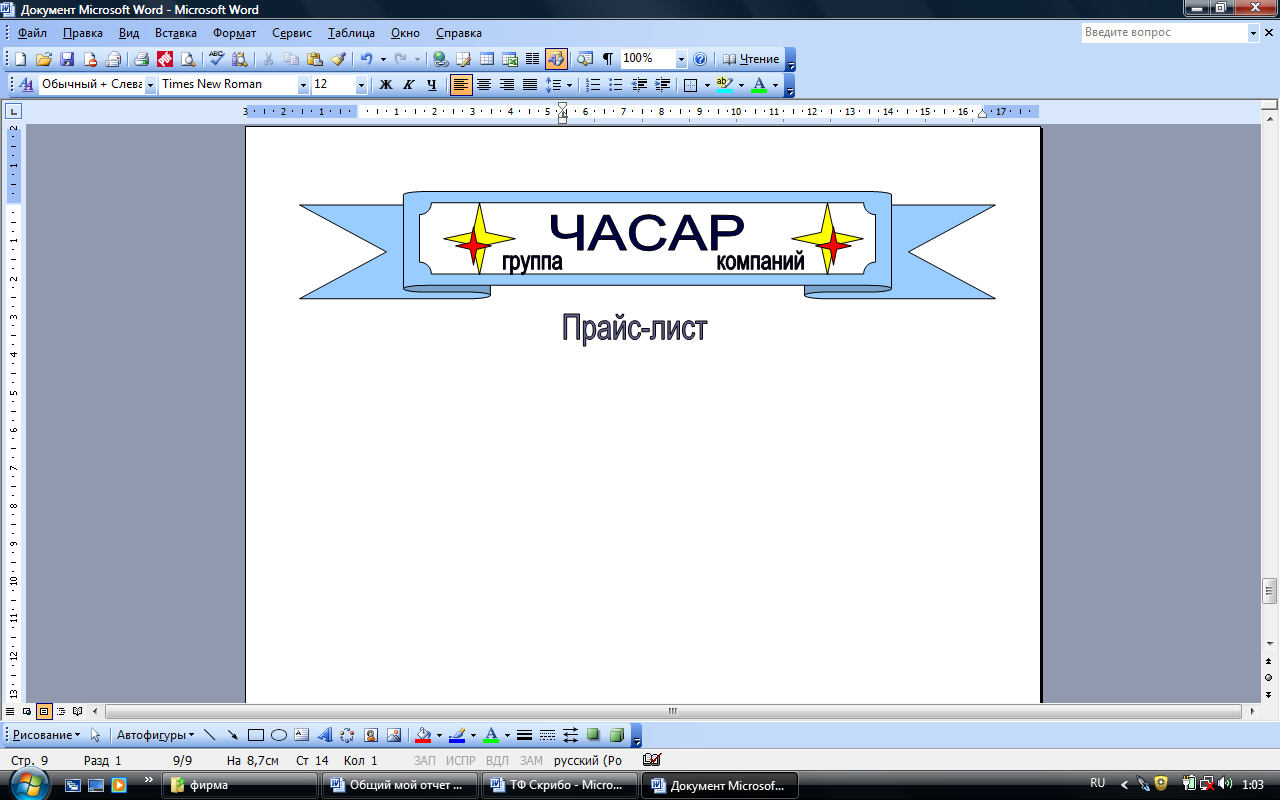Insert a diagram or organization chart
This screenshot has height=800, width=1280.
348,735
